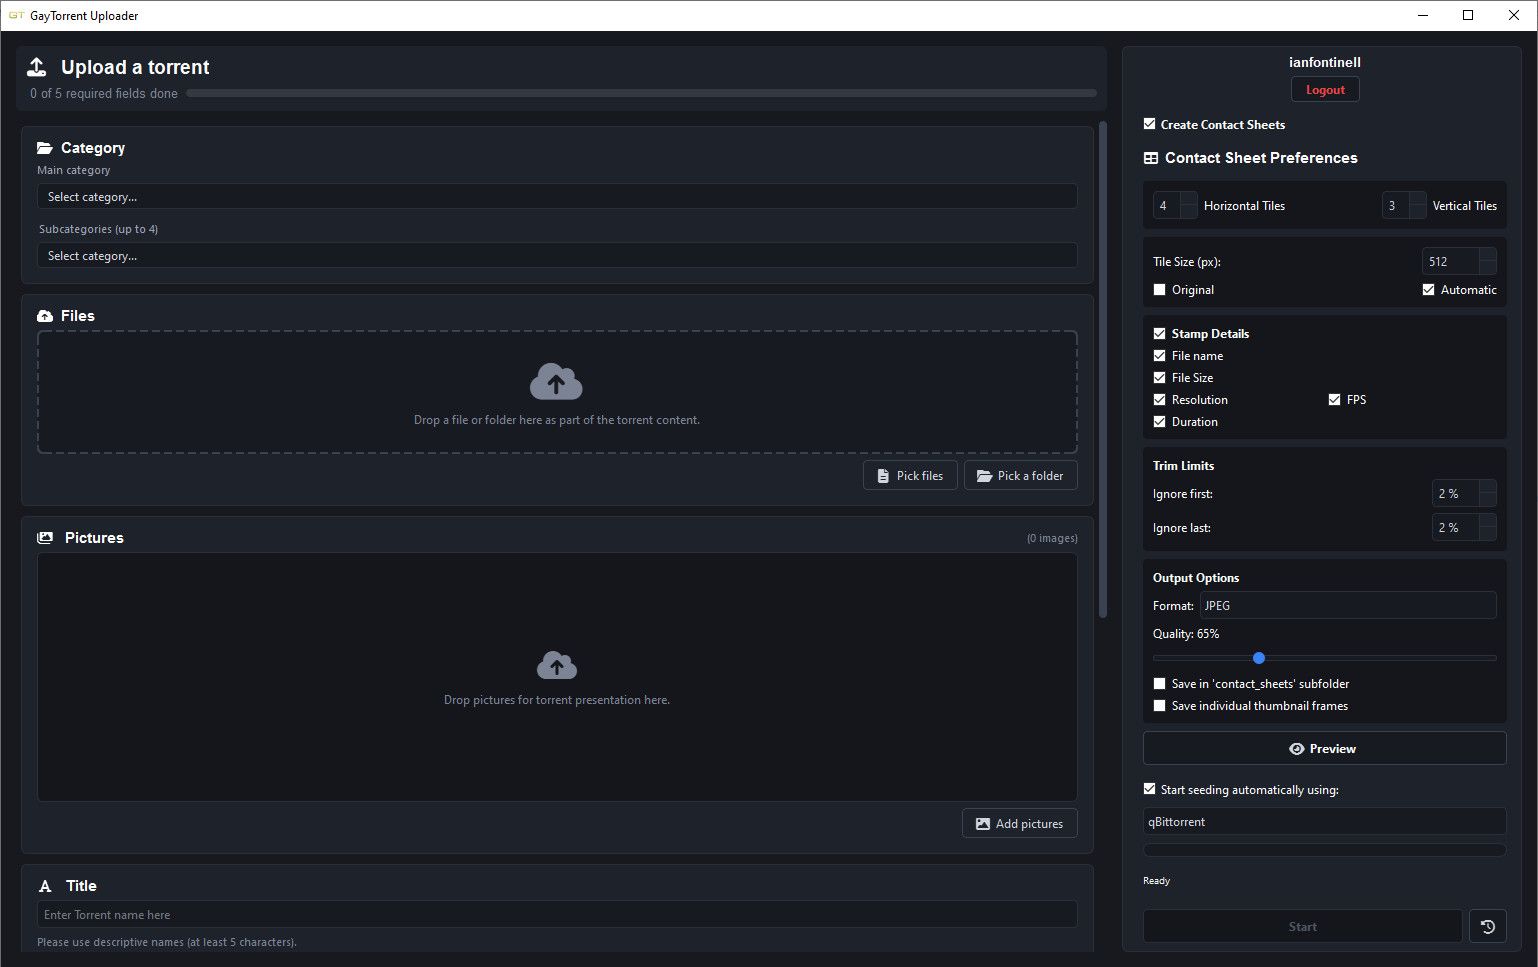
Task: Click the cloud icon in Pictures drop area
Action: (557, 665)
